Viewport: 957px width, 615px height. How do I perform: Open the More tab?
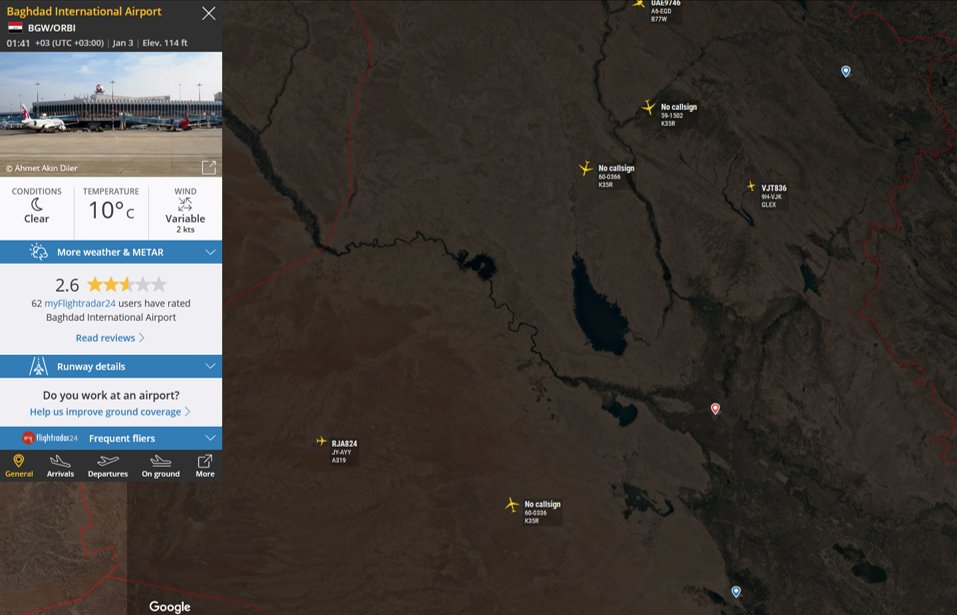pos(205,466)
